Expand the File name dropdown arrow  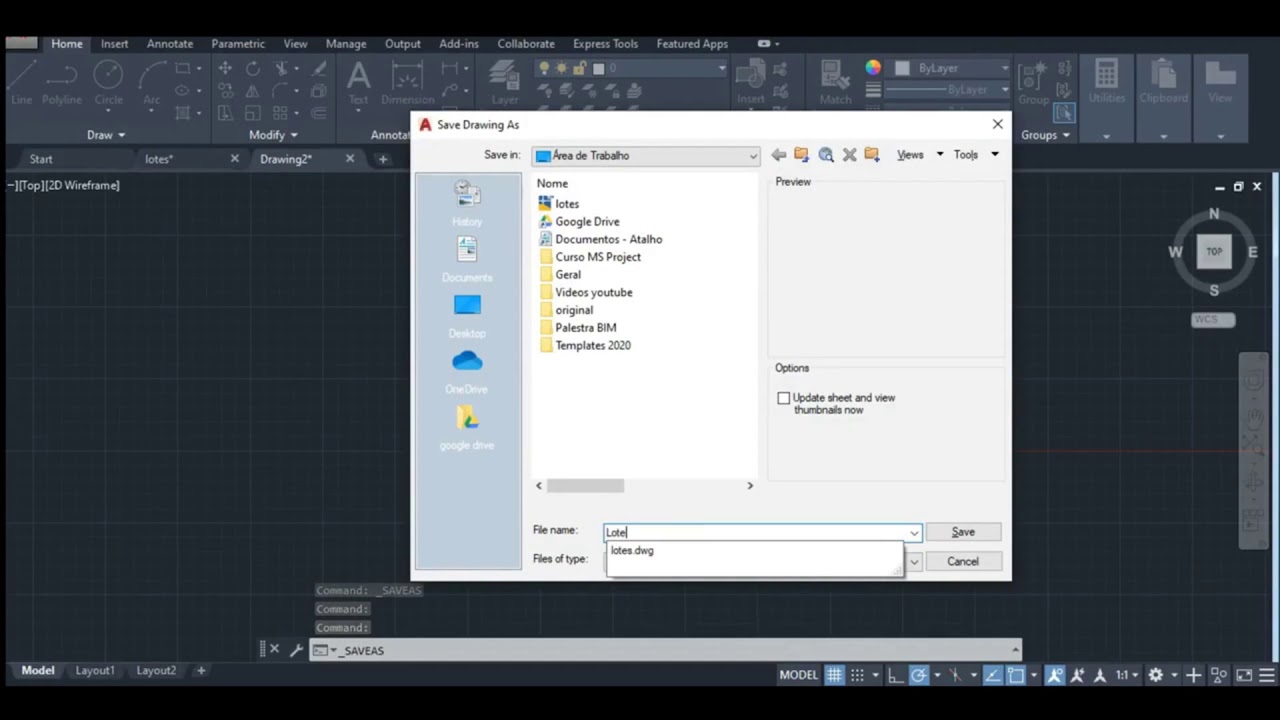point(913,533)
